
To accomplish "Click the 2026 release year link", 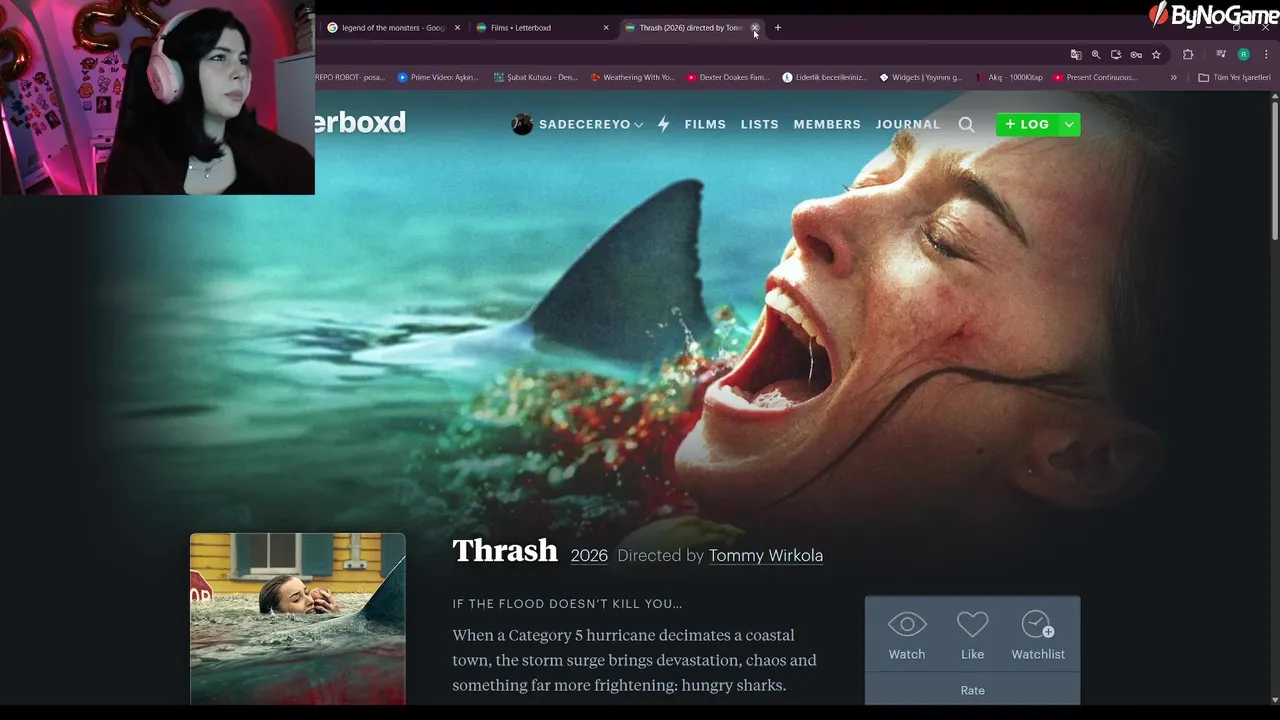I will point(589,555).
